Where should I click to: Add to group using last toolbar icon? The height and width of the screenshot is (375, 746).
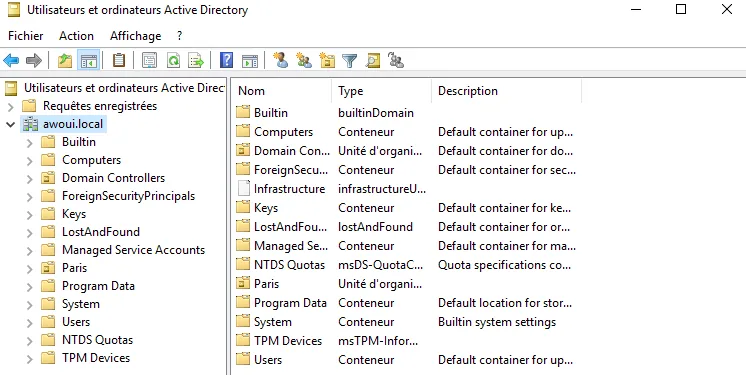click(396, 60)
